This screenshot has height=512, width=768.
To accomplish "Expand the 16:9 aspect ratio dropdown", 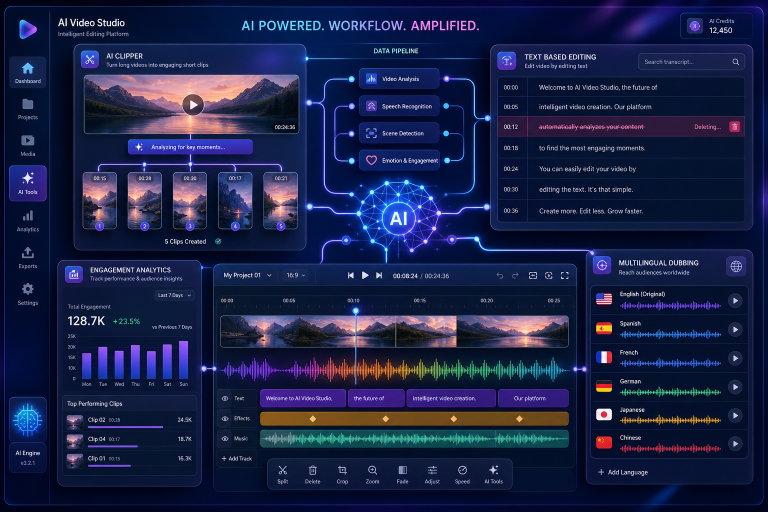I will [x=296, y=275].
